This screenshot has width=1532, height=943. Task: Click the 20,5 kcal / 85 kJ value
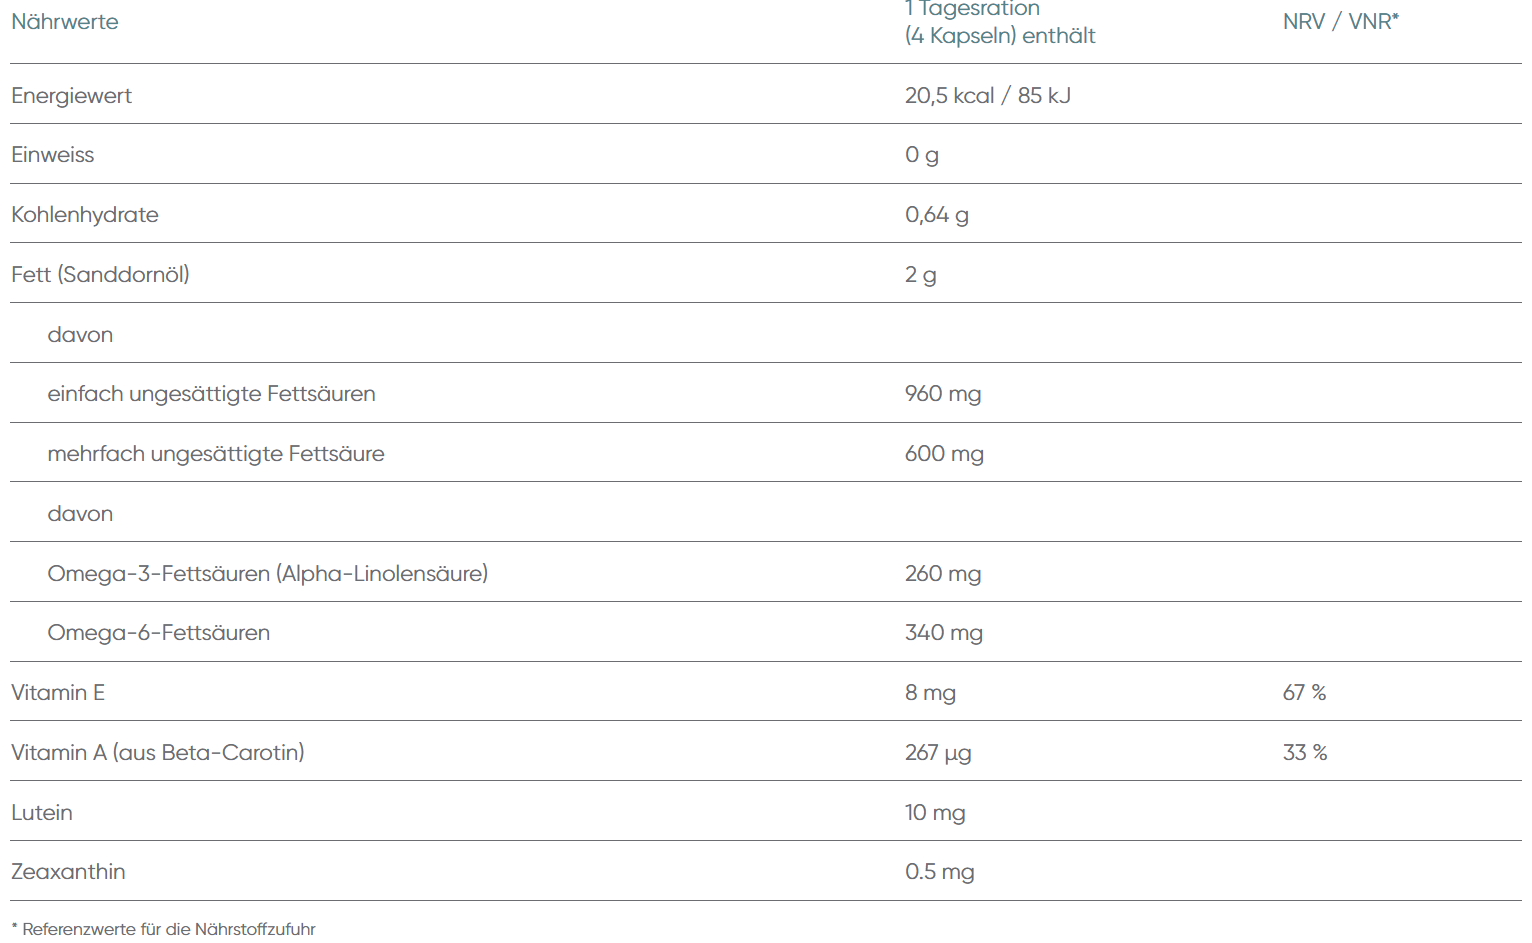coord(987,96)
